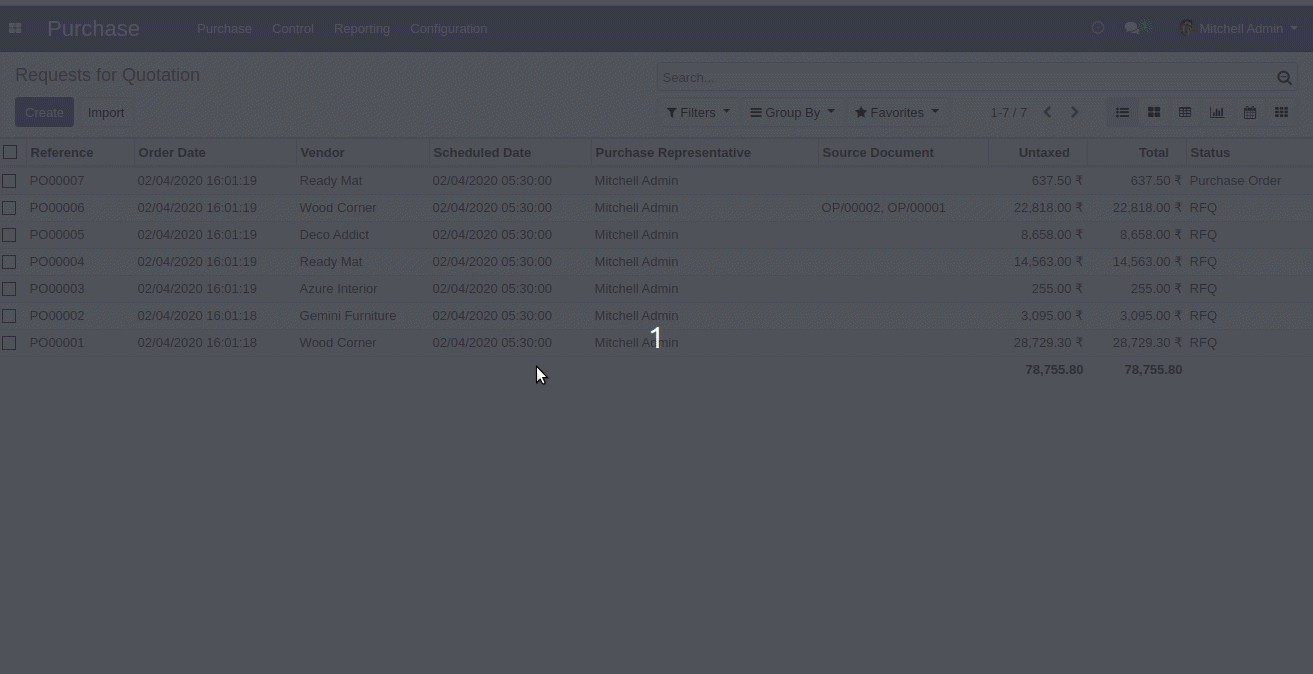Open order PO00005
The image size is (1313, 674).
[x=57, y=235]
